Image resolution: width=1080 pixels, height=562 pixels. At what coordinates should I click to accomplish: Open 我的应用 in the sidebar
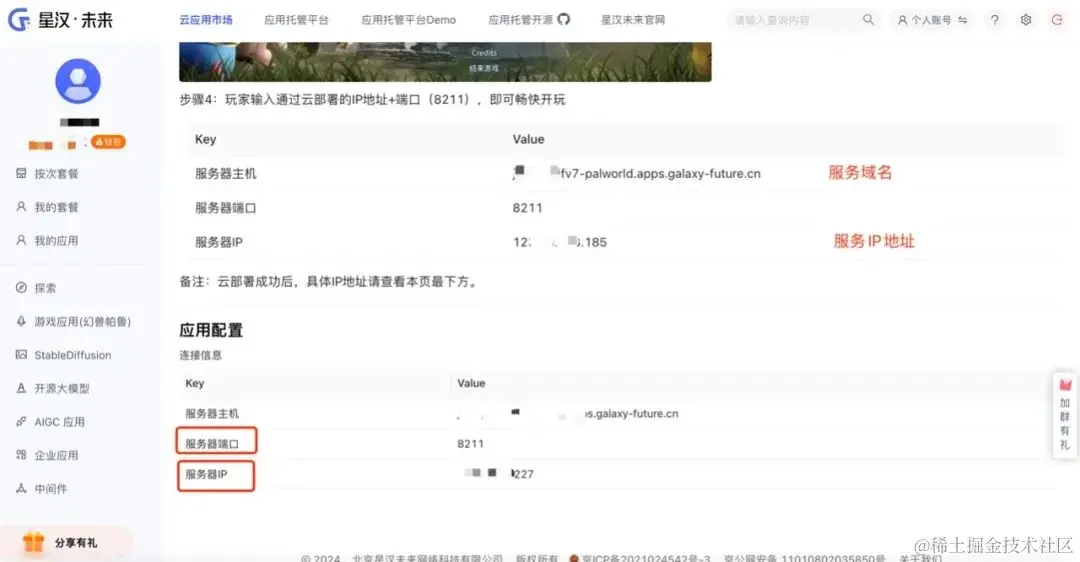pyautogui.click(x=56, y=240)
